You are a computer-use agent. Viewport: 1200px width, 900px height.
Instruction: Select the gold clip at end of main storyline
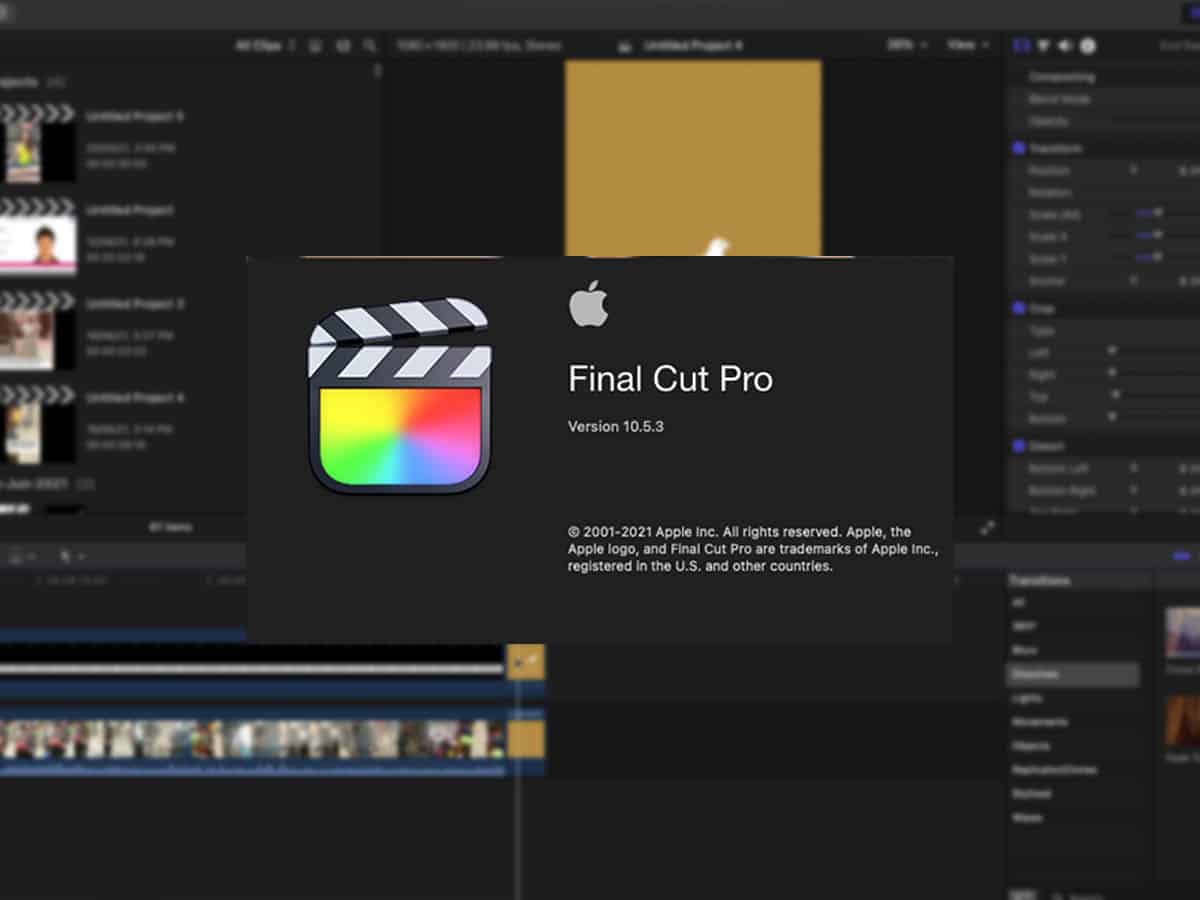click(526, 740)
